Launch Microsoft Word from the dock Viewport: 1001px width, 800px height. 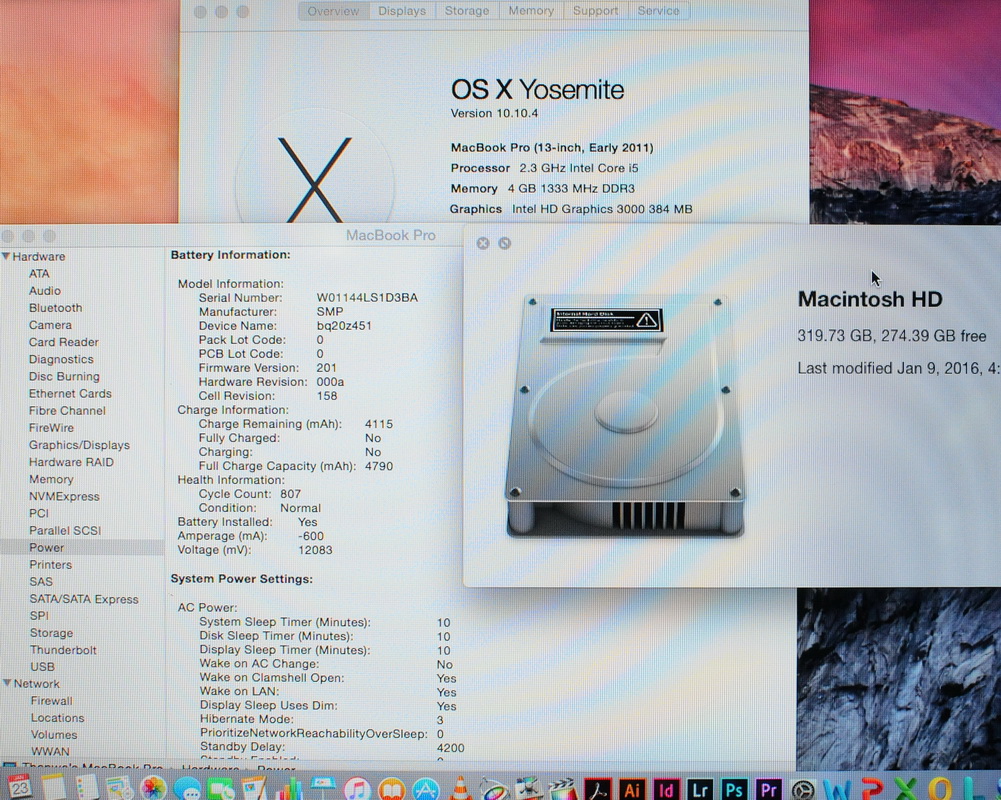coord(837,789)
